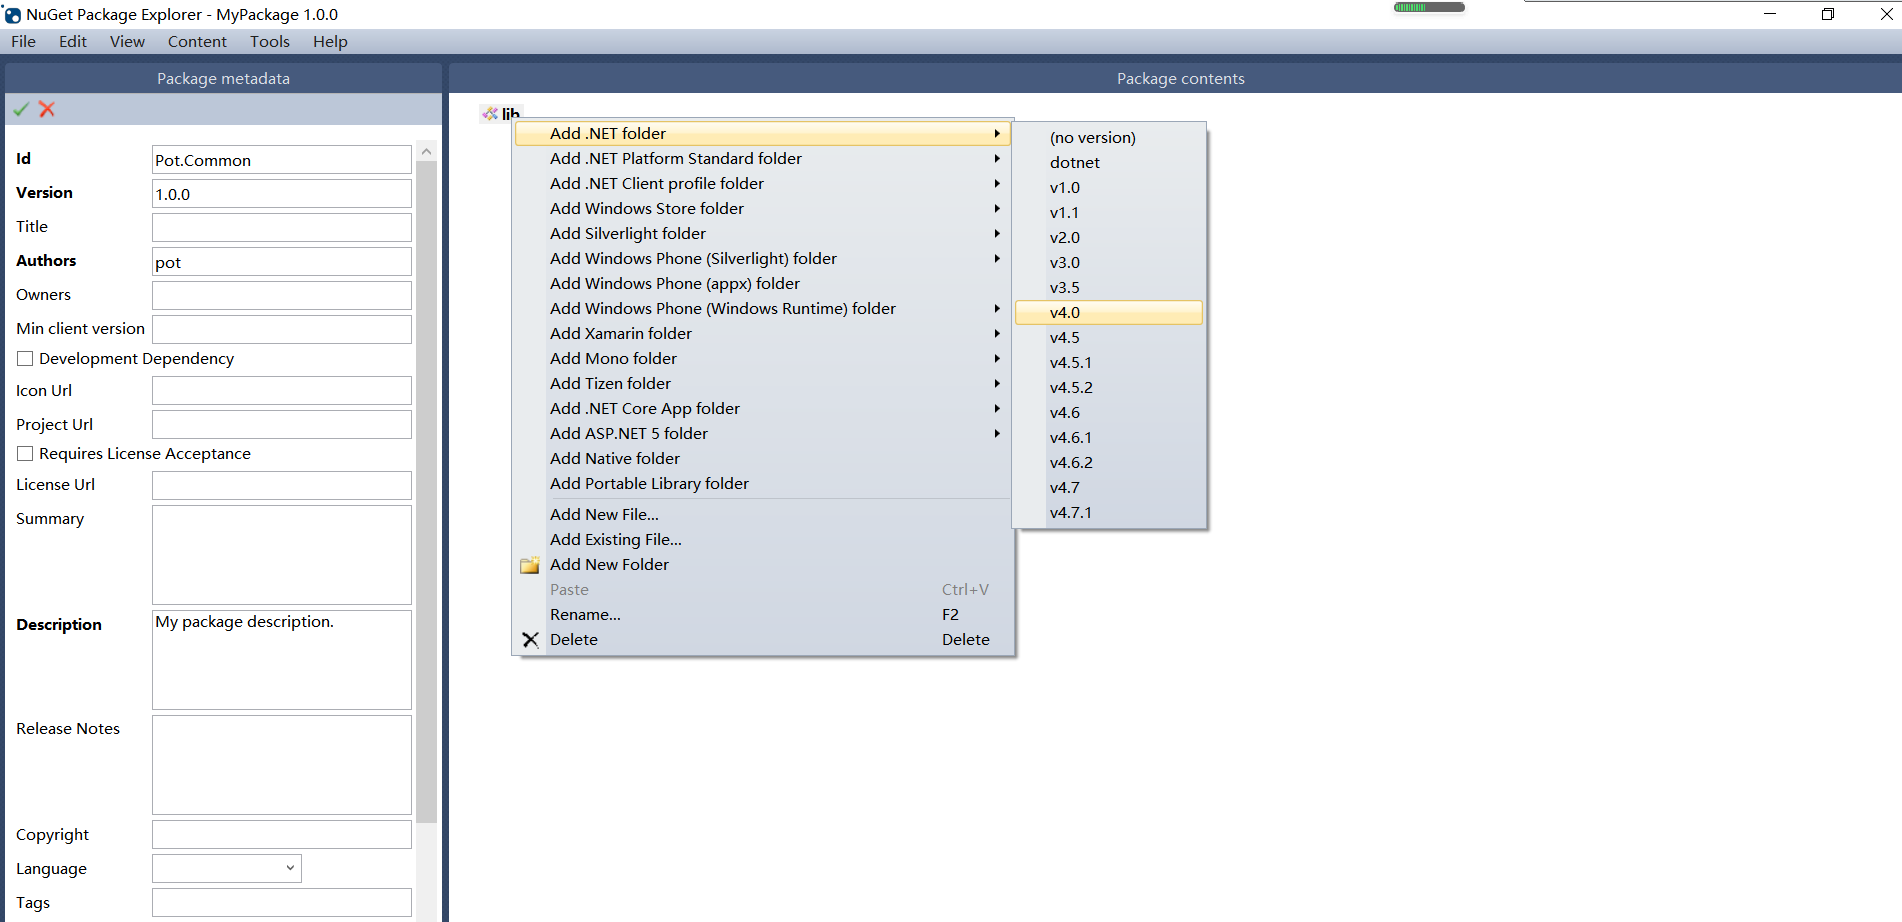Save metadata with the green checkmark icon
Image resolution: width=1902 pixels, height=922 pixels.
point(21,109)
